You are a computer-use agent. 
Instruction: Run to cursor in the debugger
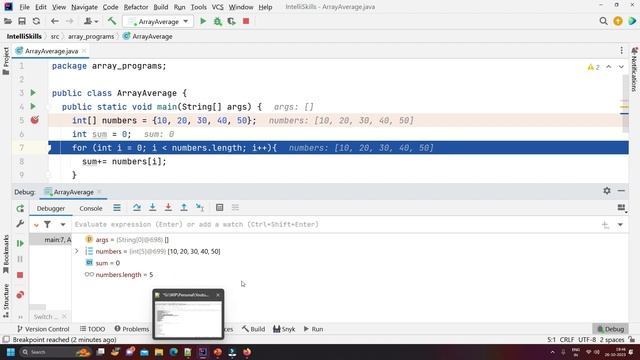click(x=200, y=208)
